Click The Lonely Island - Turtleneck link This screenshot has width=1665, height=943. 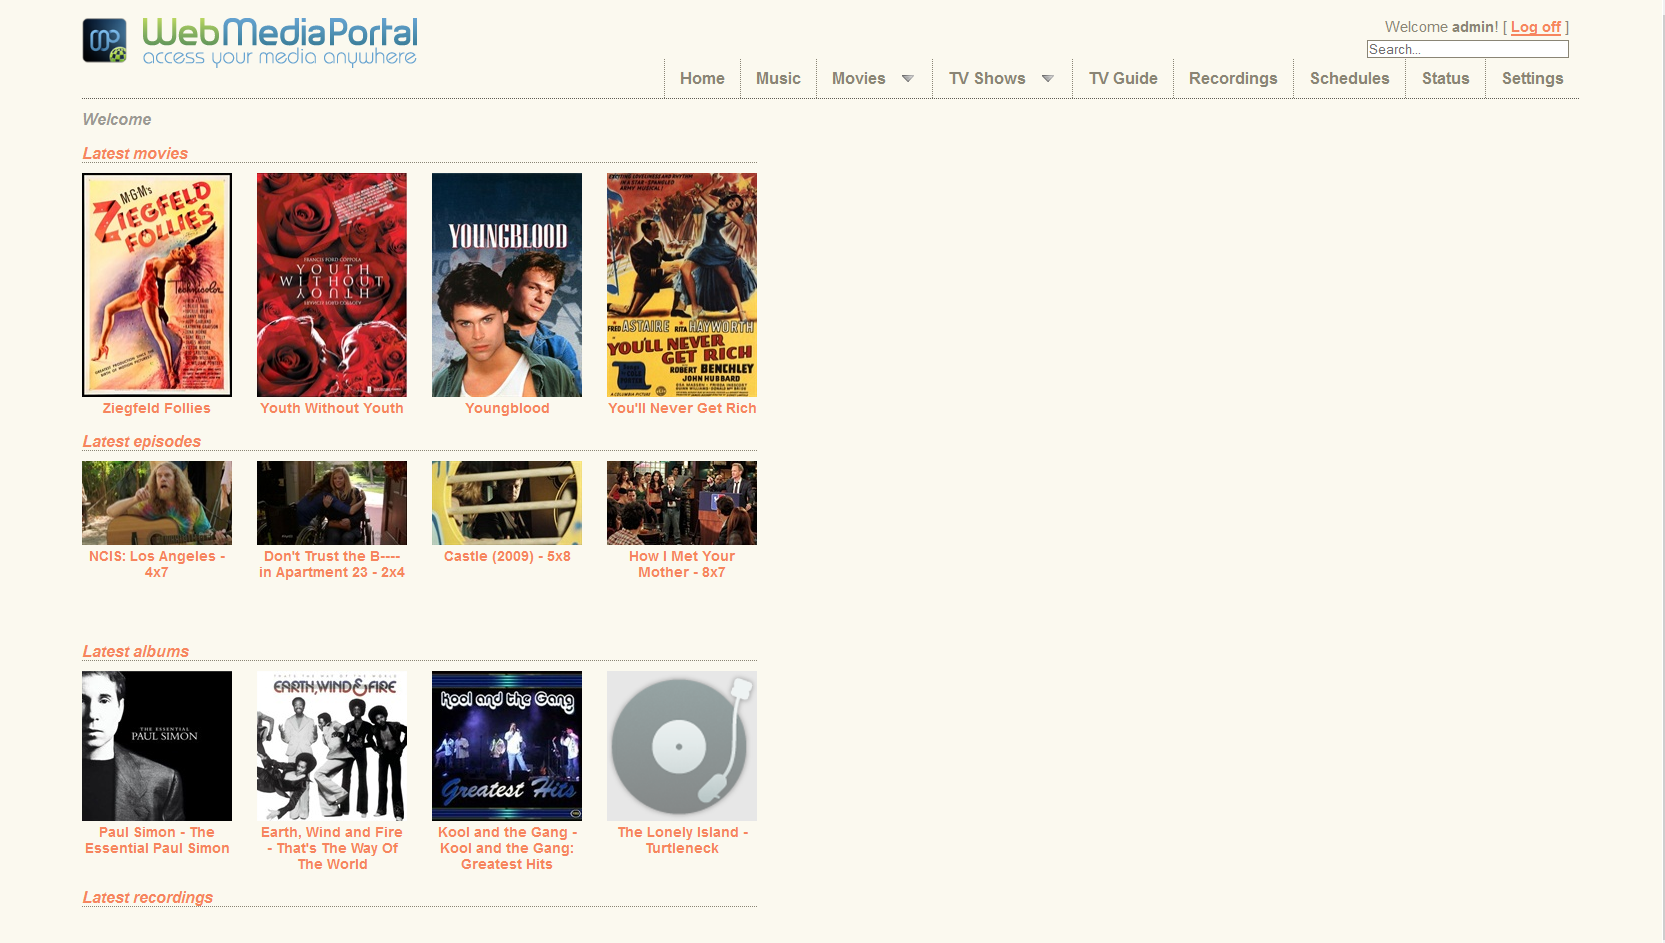click(x=682, y=840)
